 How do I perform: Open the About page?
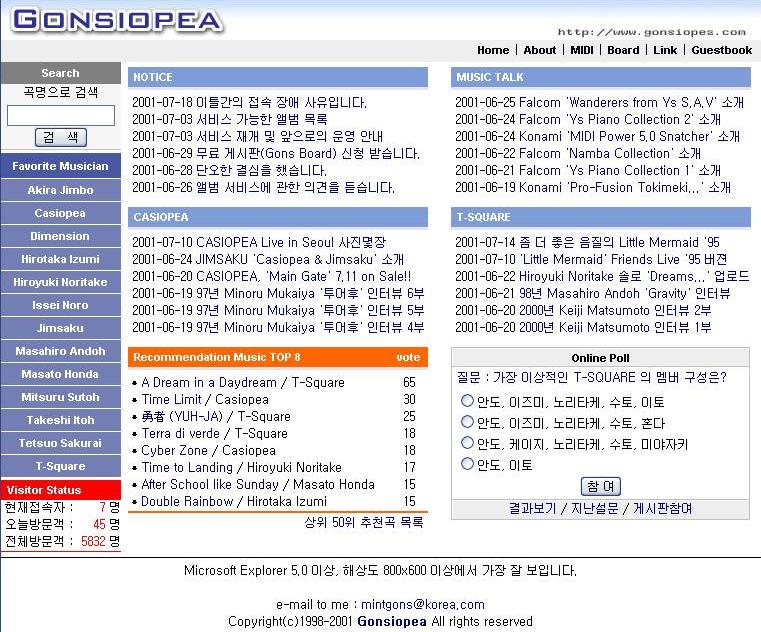540,50
